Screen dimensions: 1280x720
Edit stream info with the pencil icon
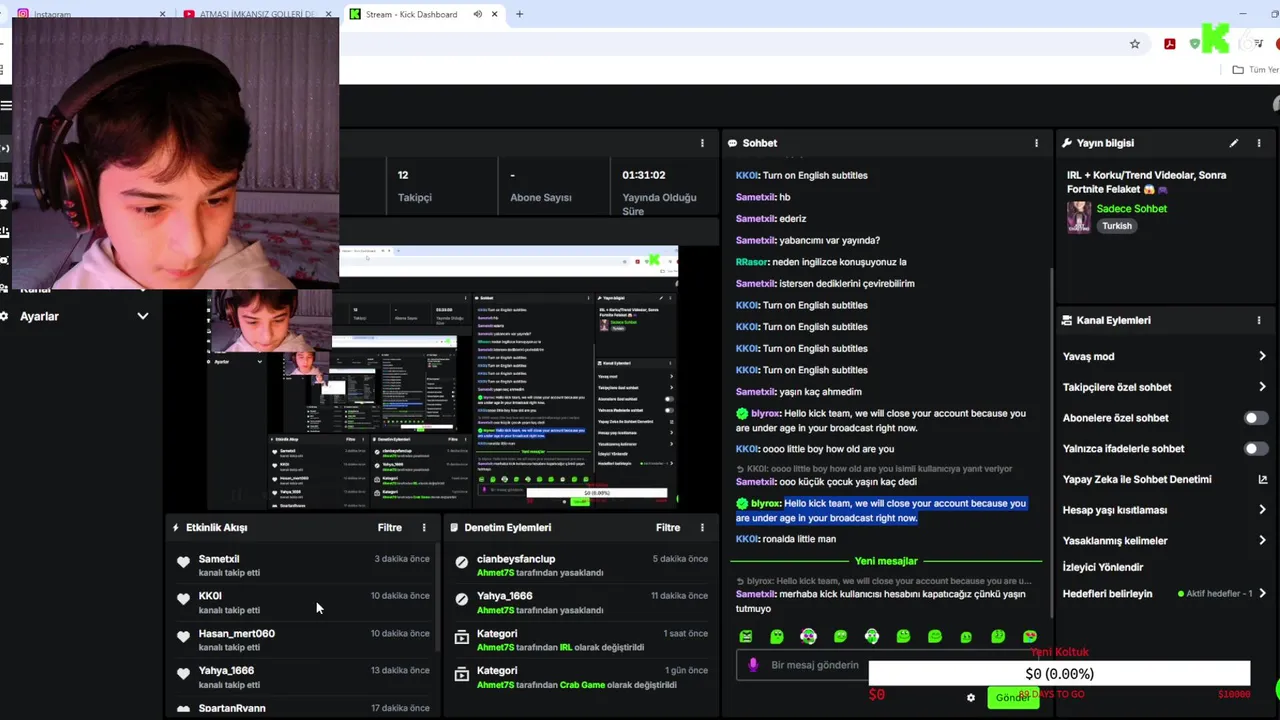tap(1234, 143)
